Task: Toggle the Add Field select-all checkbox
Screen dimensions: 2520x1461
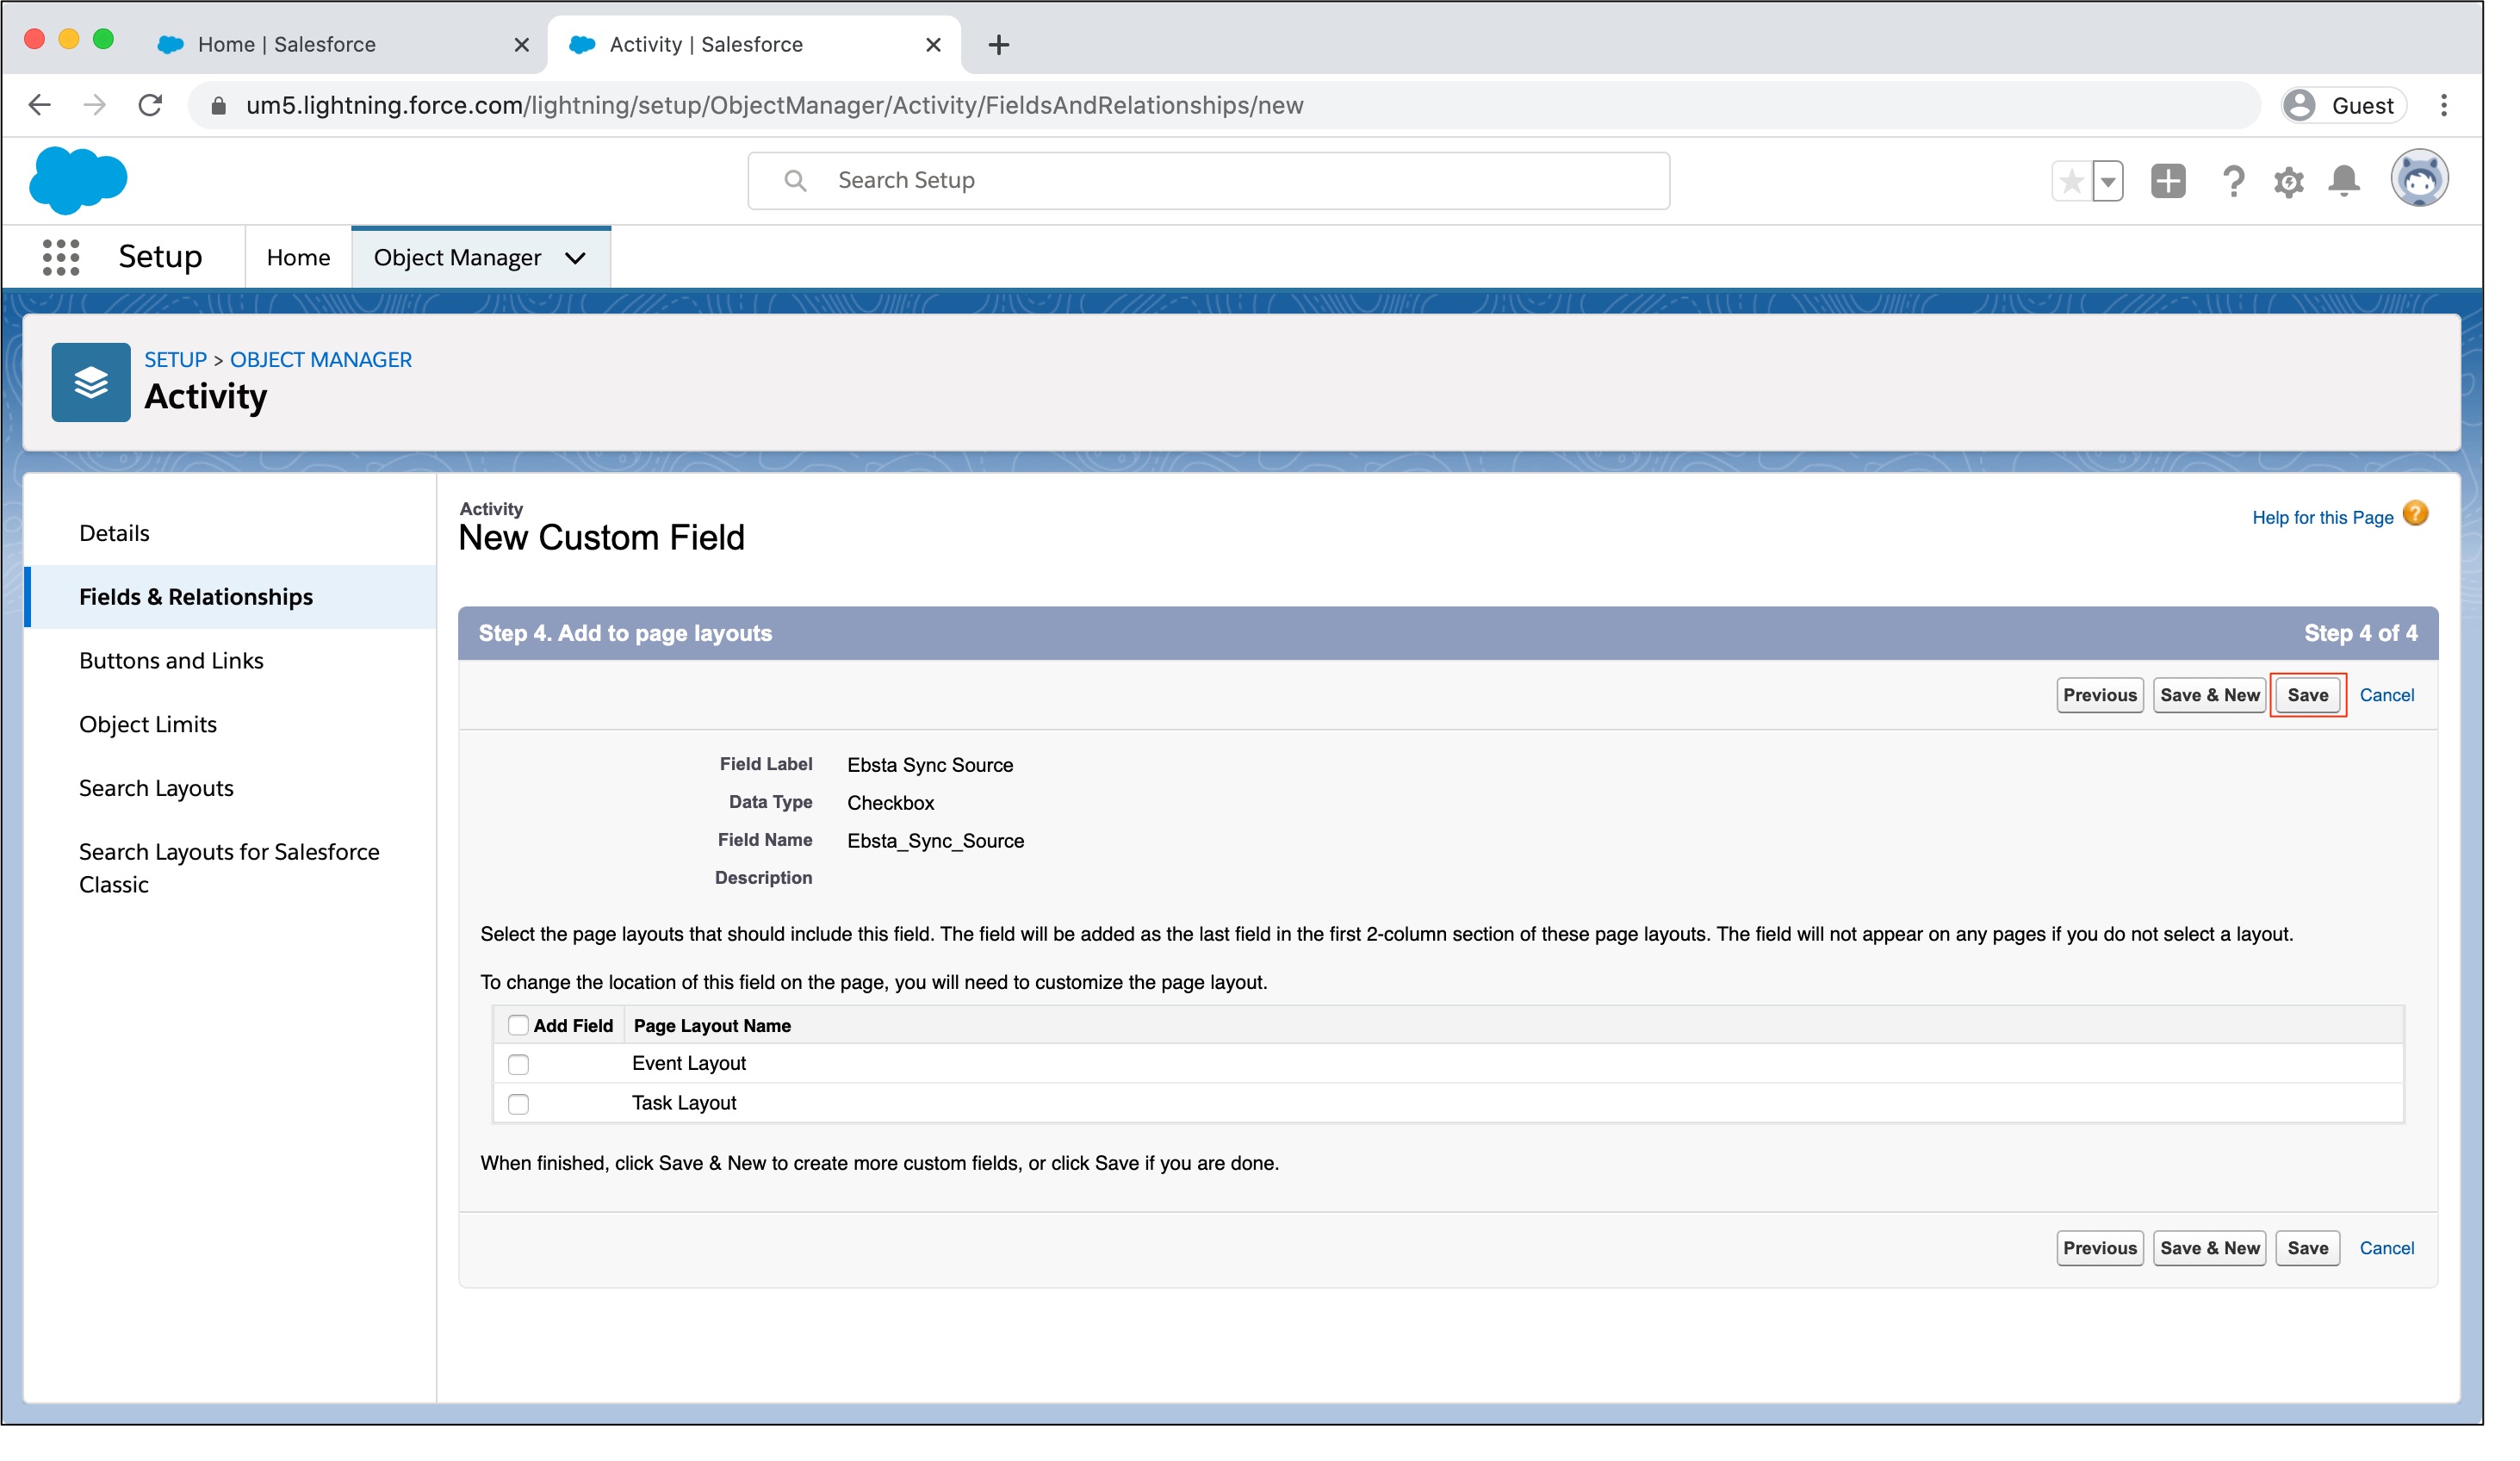Action: click(518, 1026)
